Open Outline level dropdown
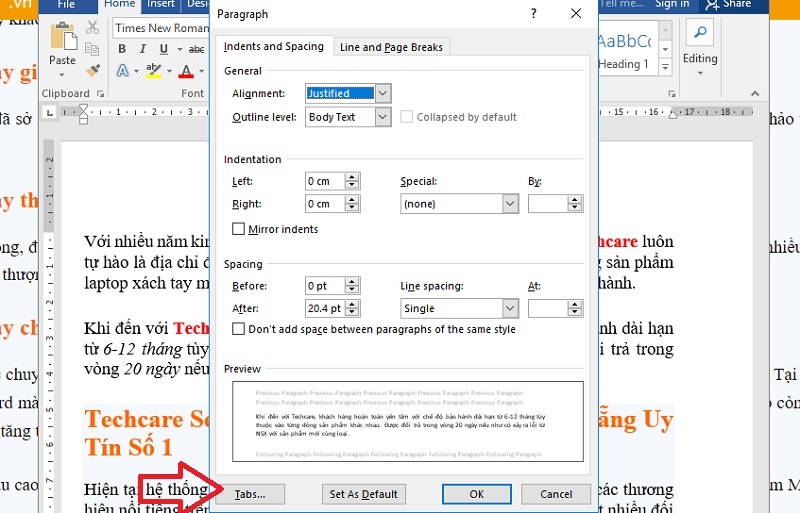 383,117
